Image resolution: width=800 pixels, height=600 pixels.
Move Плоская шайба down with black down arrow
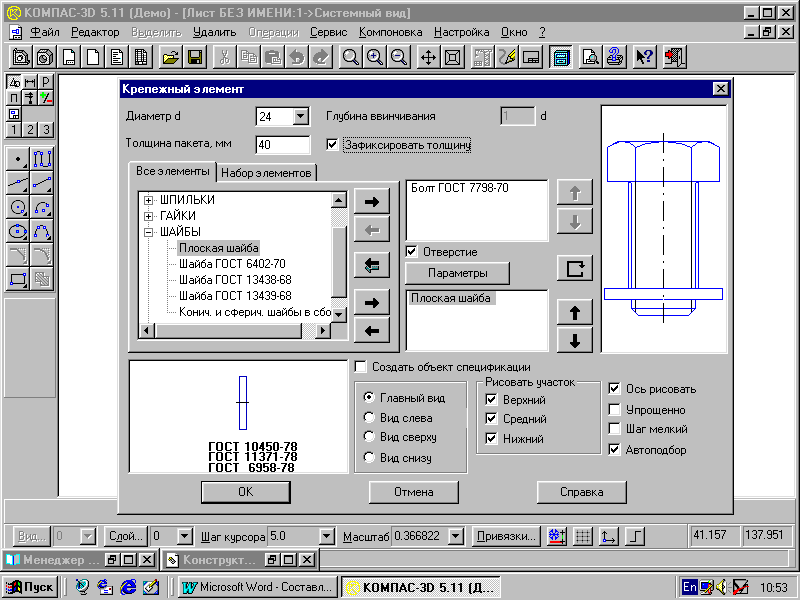(575, 340)
